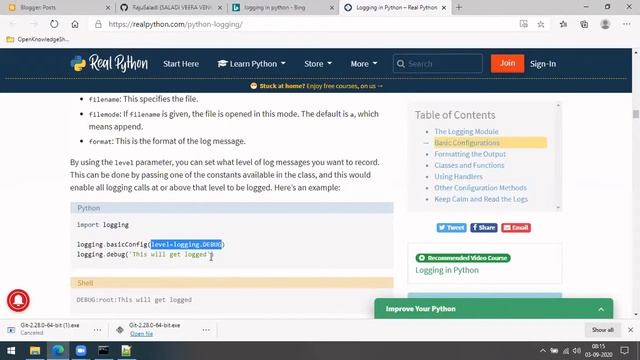Email this article button
Screen dimensions: 640x360
[x=516, y=227]
